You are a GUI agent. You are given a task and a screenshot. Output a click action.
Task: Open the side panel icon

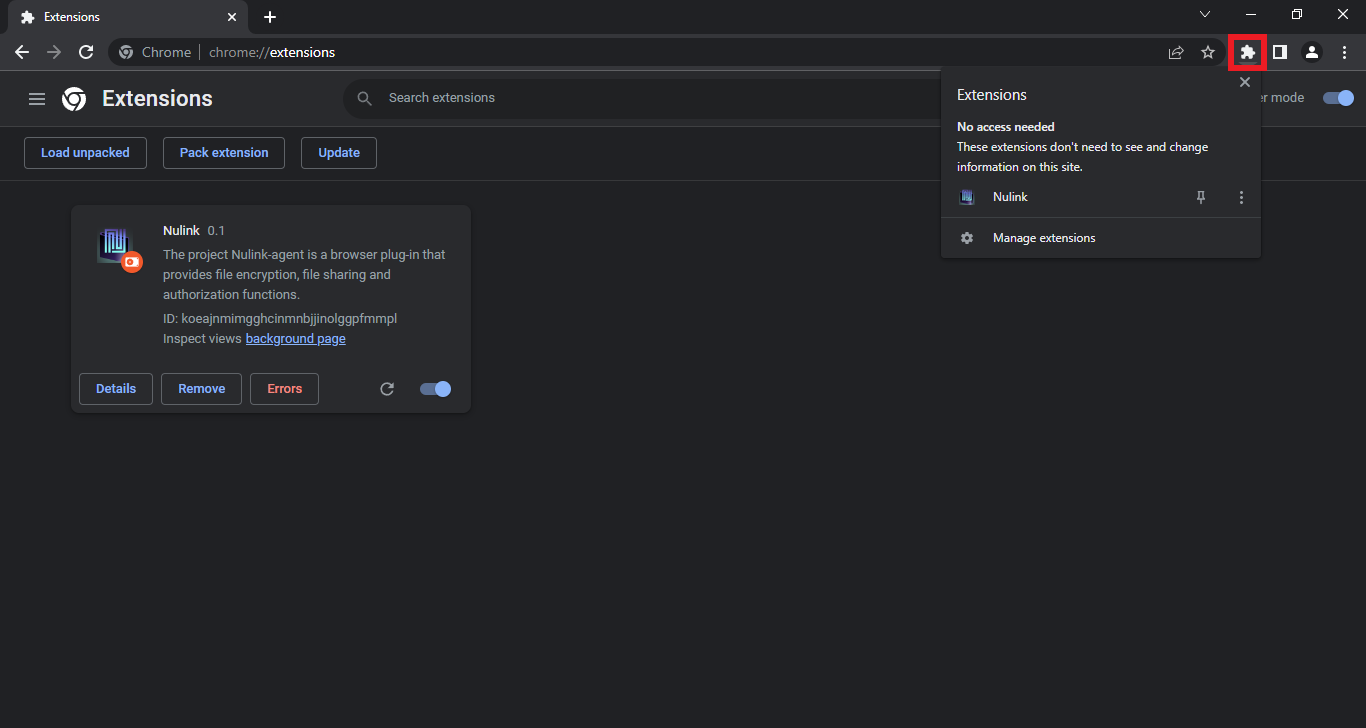click(1279, 52)
